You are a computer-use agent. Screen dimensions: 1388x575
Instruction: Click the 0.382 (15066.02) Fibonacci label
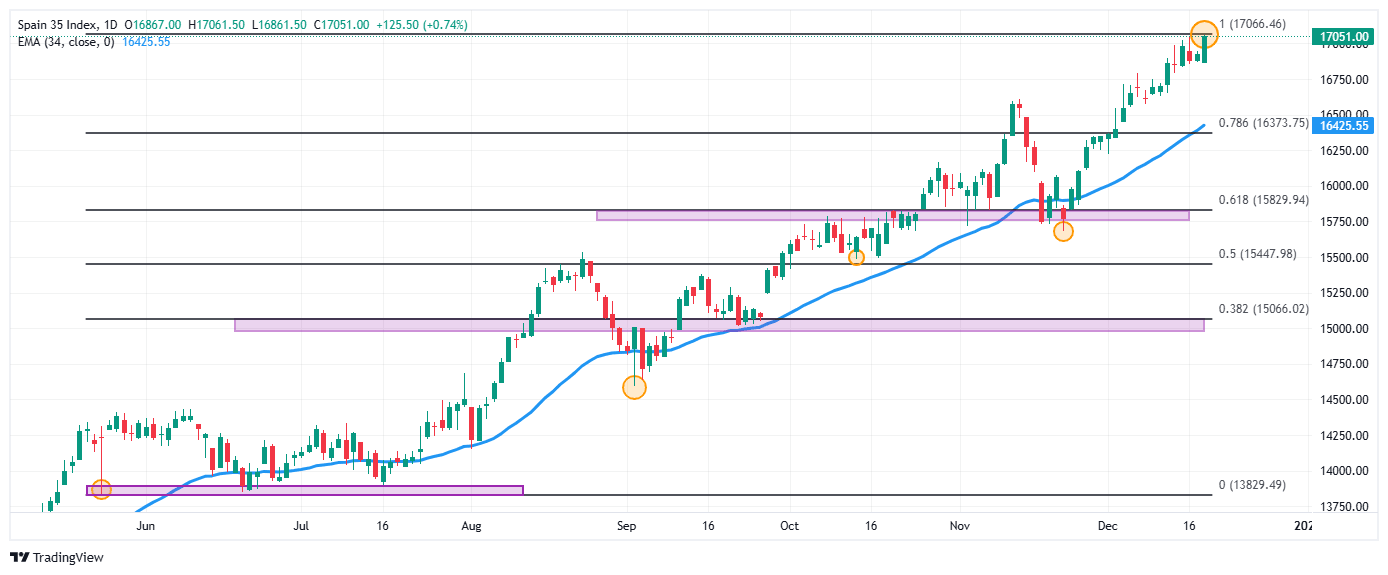point(1263,309)
